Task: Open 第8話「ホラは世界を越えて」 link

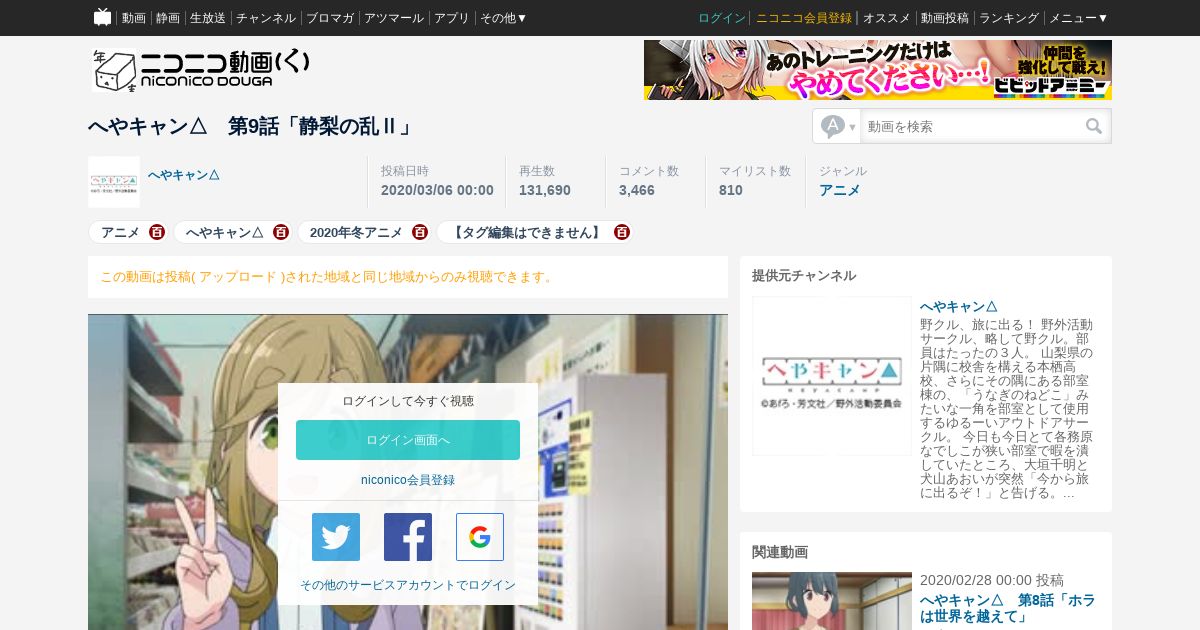Action: (1007, 608)
